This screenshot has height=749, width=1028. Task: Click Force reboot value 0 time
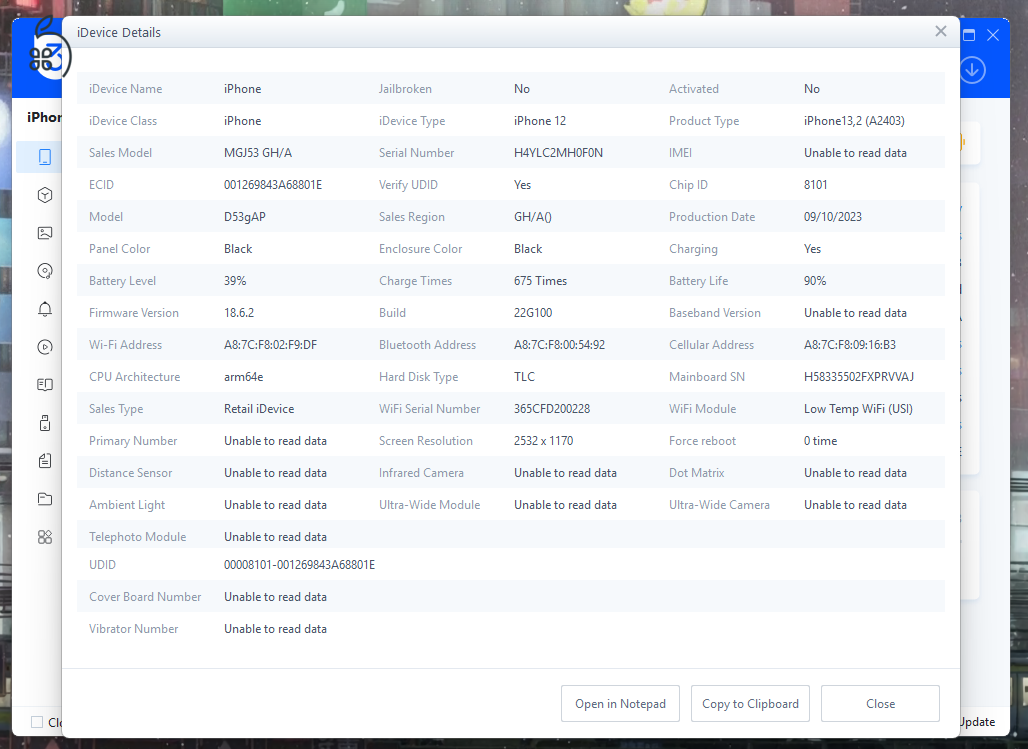pyautogui.click(x=820, y=441)
